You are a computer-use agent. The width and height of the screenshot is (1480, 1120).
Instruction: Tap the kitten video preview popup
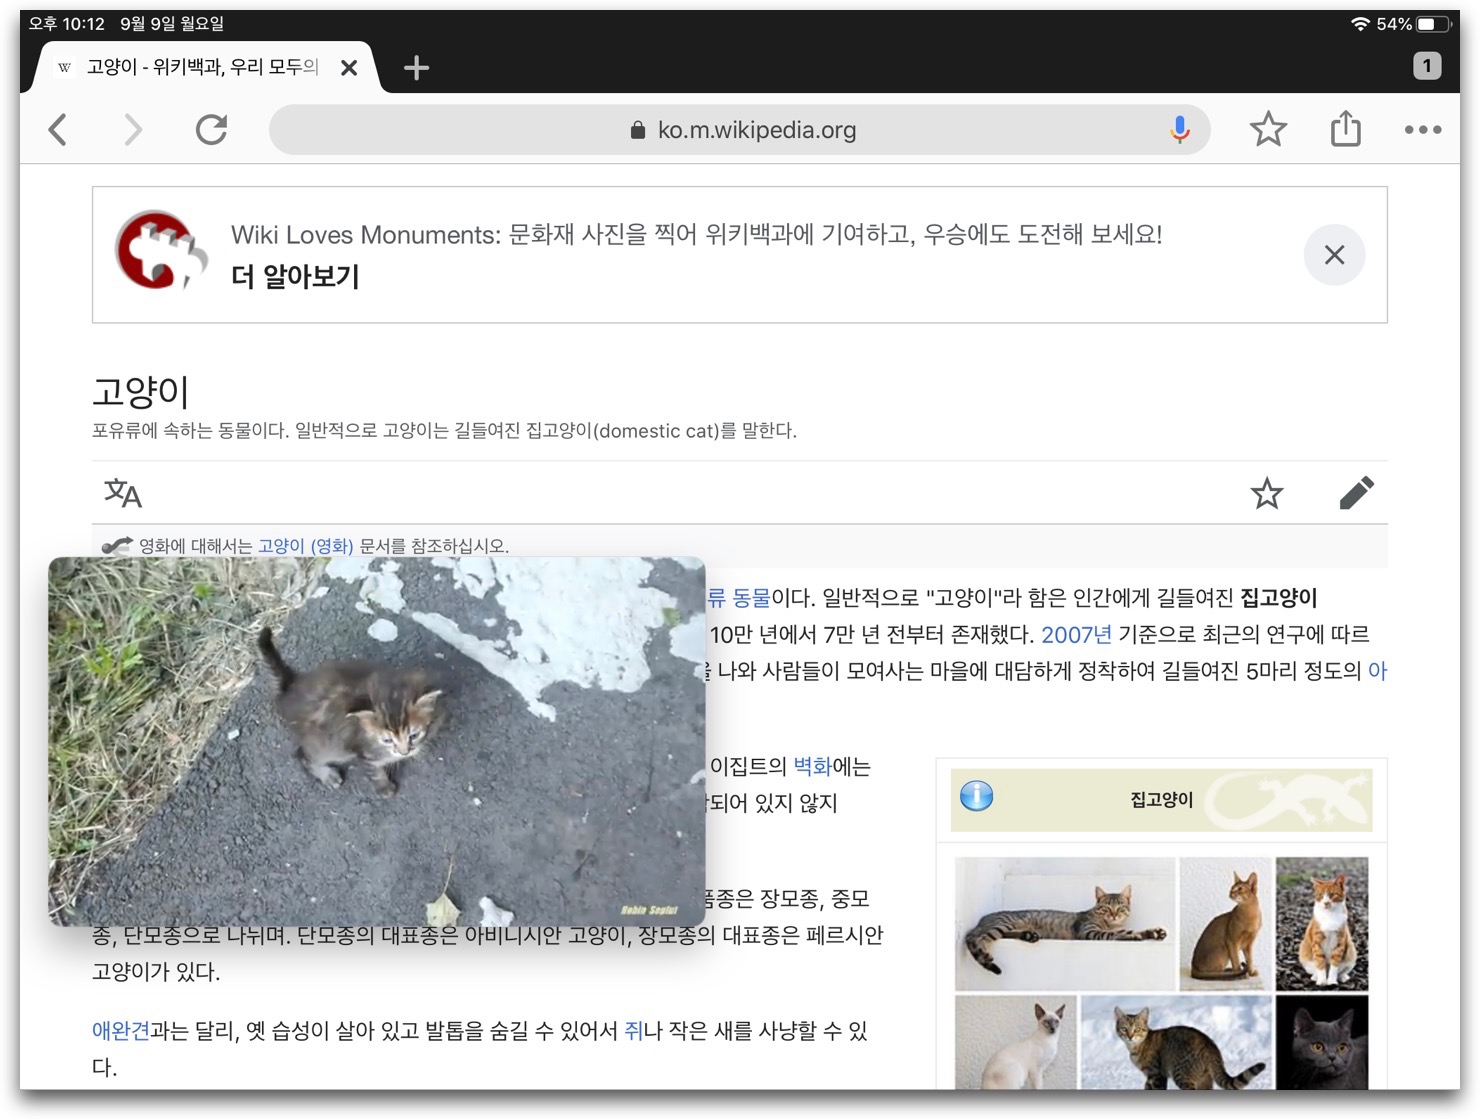coord(377,741)
